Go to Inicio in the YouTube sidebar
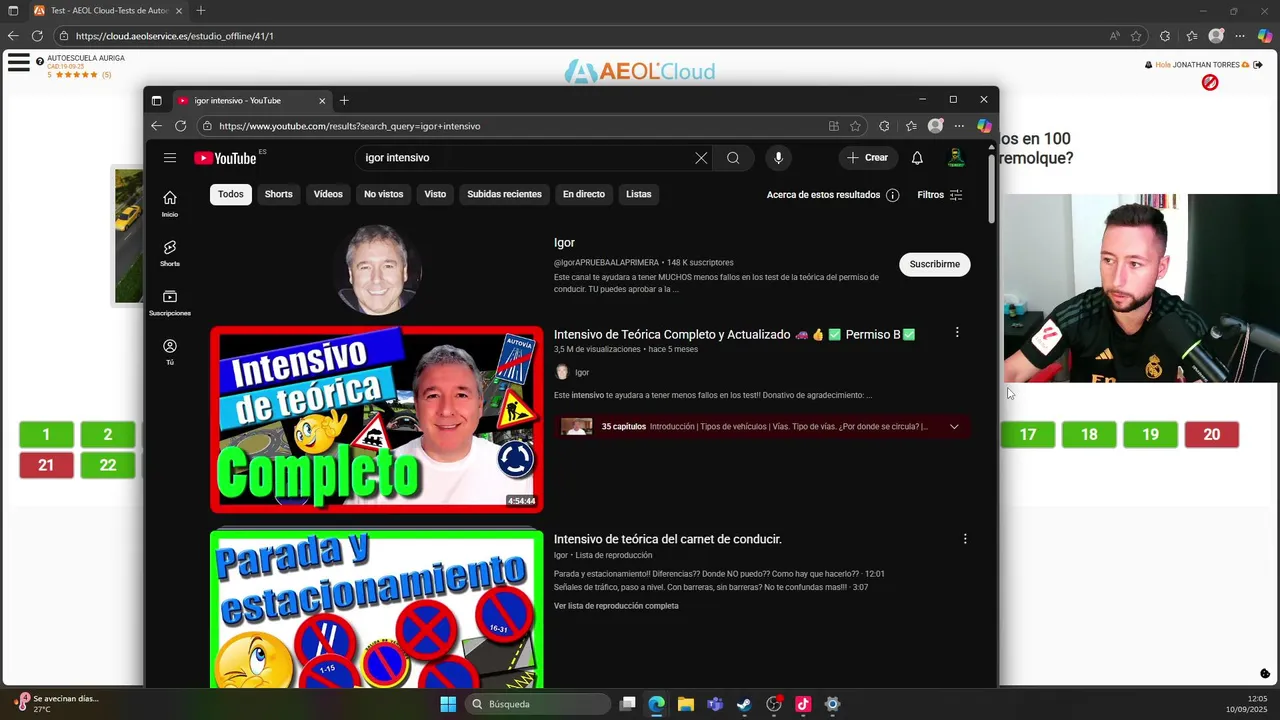1280x720 pixels. (170, 203)
